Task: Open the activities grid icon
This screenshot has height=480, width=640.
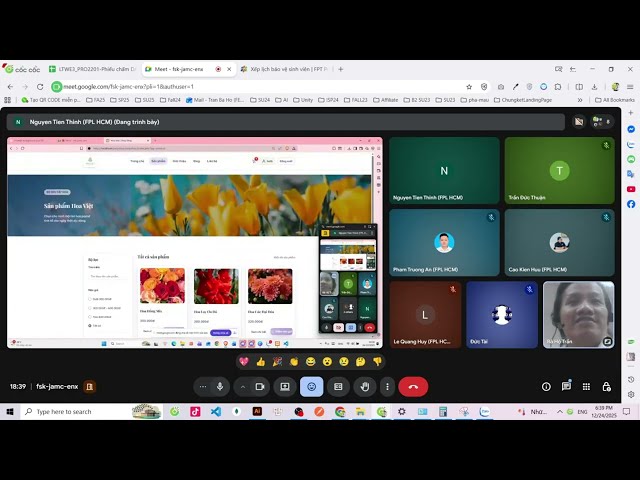Action: point(586,387)
